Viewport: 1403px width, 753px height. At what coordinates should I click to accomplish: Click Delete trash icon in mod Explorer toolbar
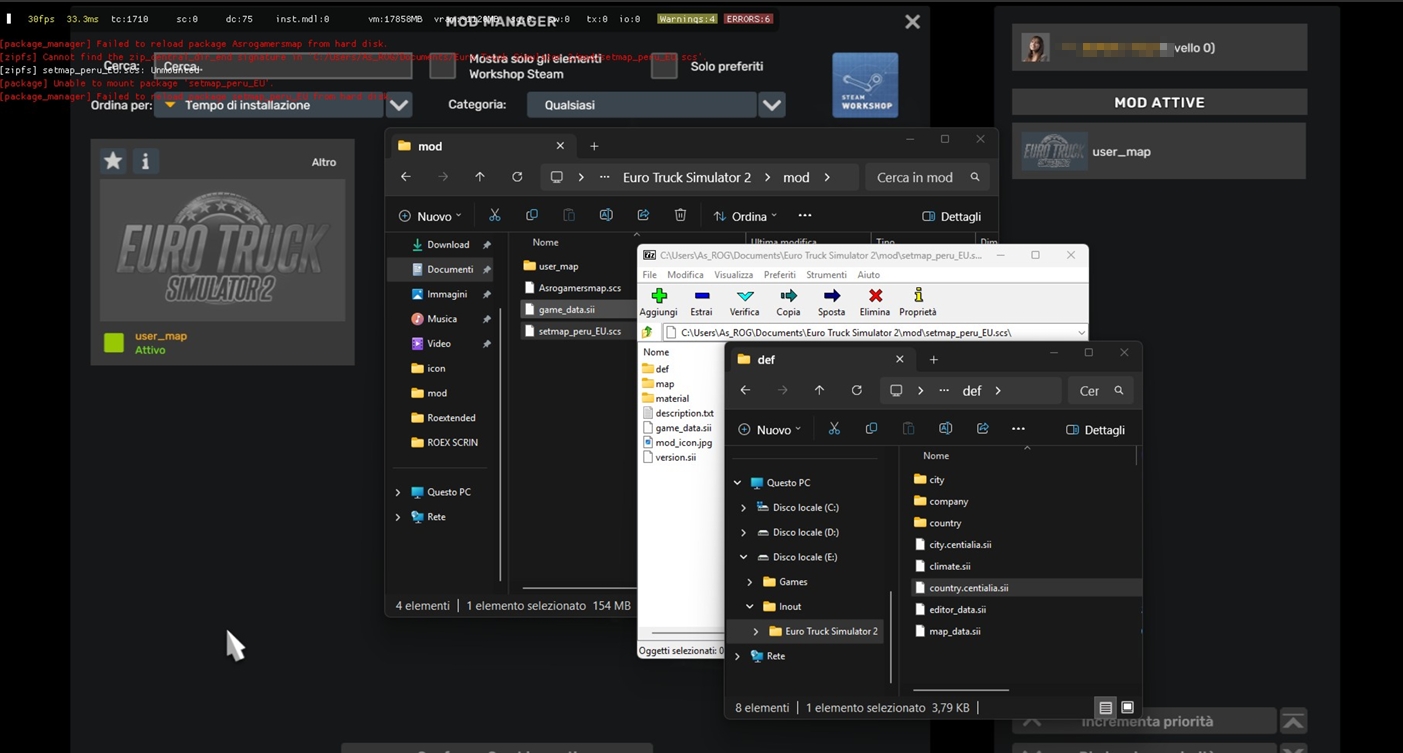coord(680,216)
